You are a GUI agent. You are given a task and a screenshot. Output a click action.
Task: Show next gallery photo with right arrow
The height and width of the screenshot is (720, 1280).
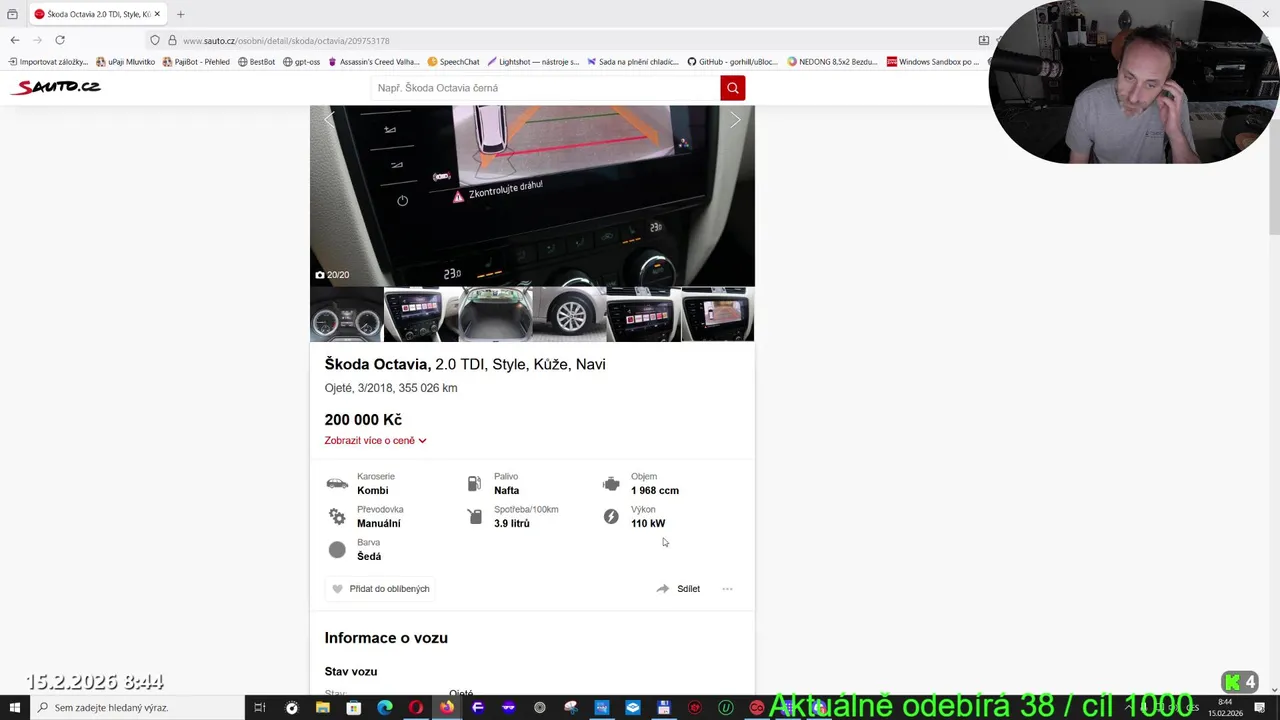coord(735,120)
